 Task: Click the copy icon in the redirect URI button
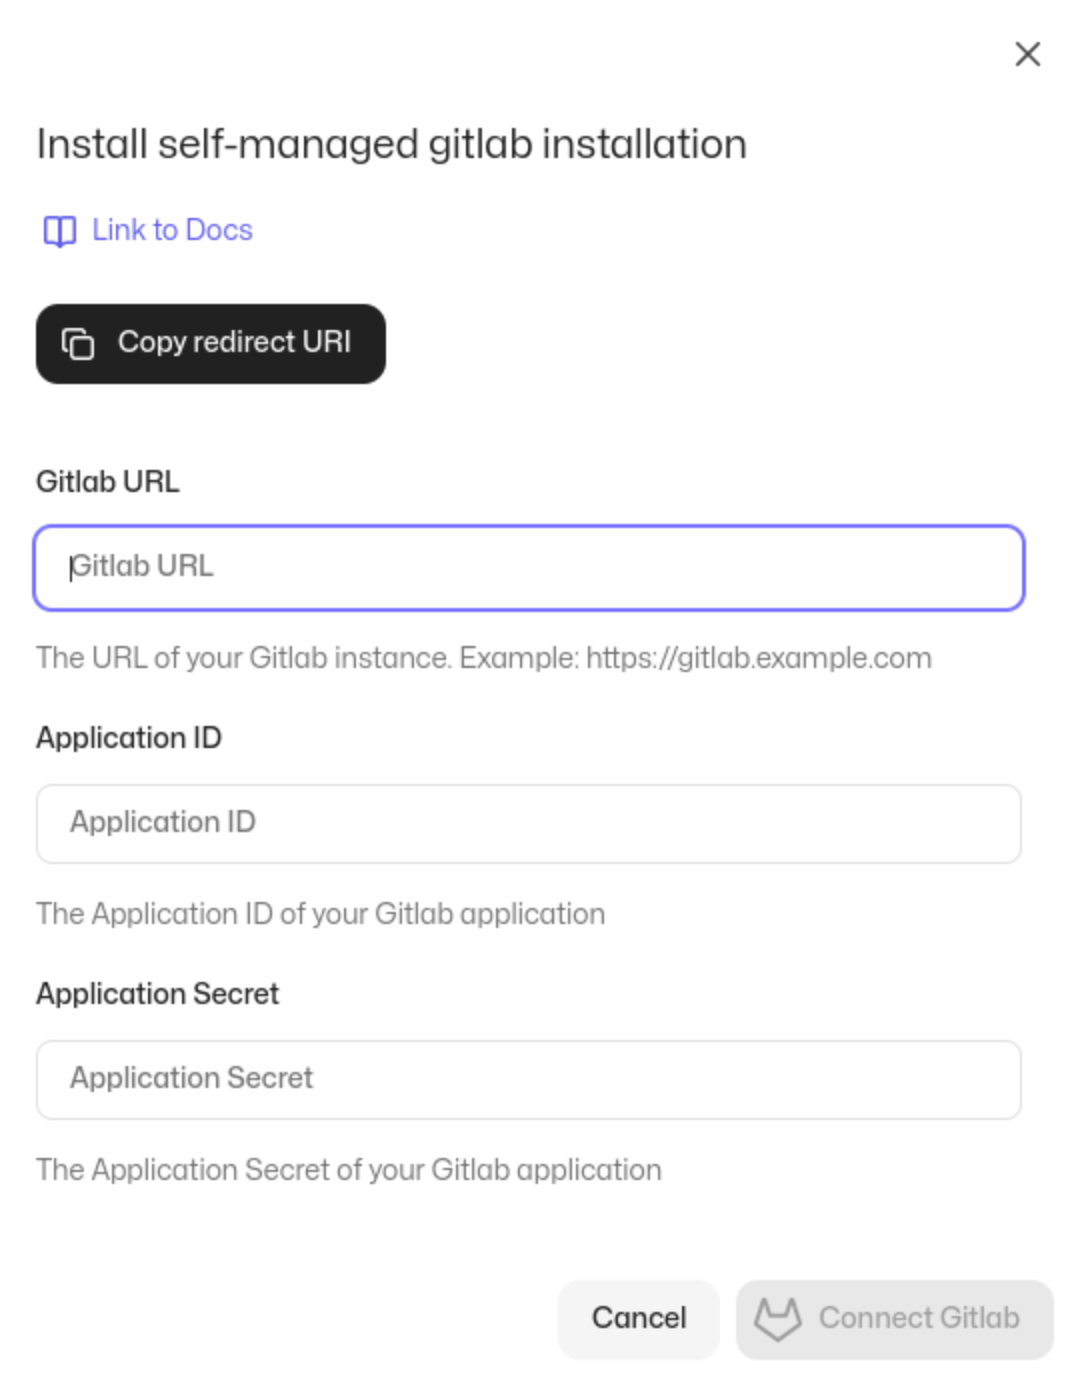pos(78,343)
